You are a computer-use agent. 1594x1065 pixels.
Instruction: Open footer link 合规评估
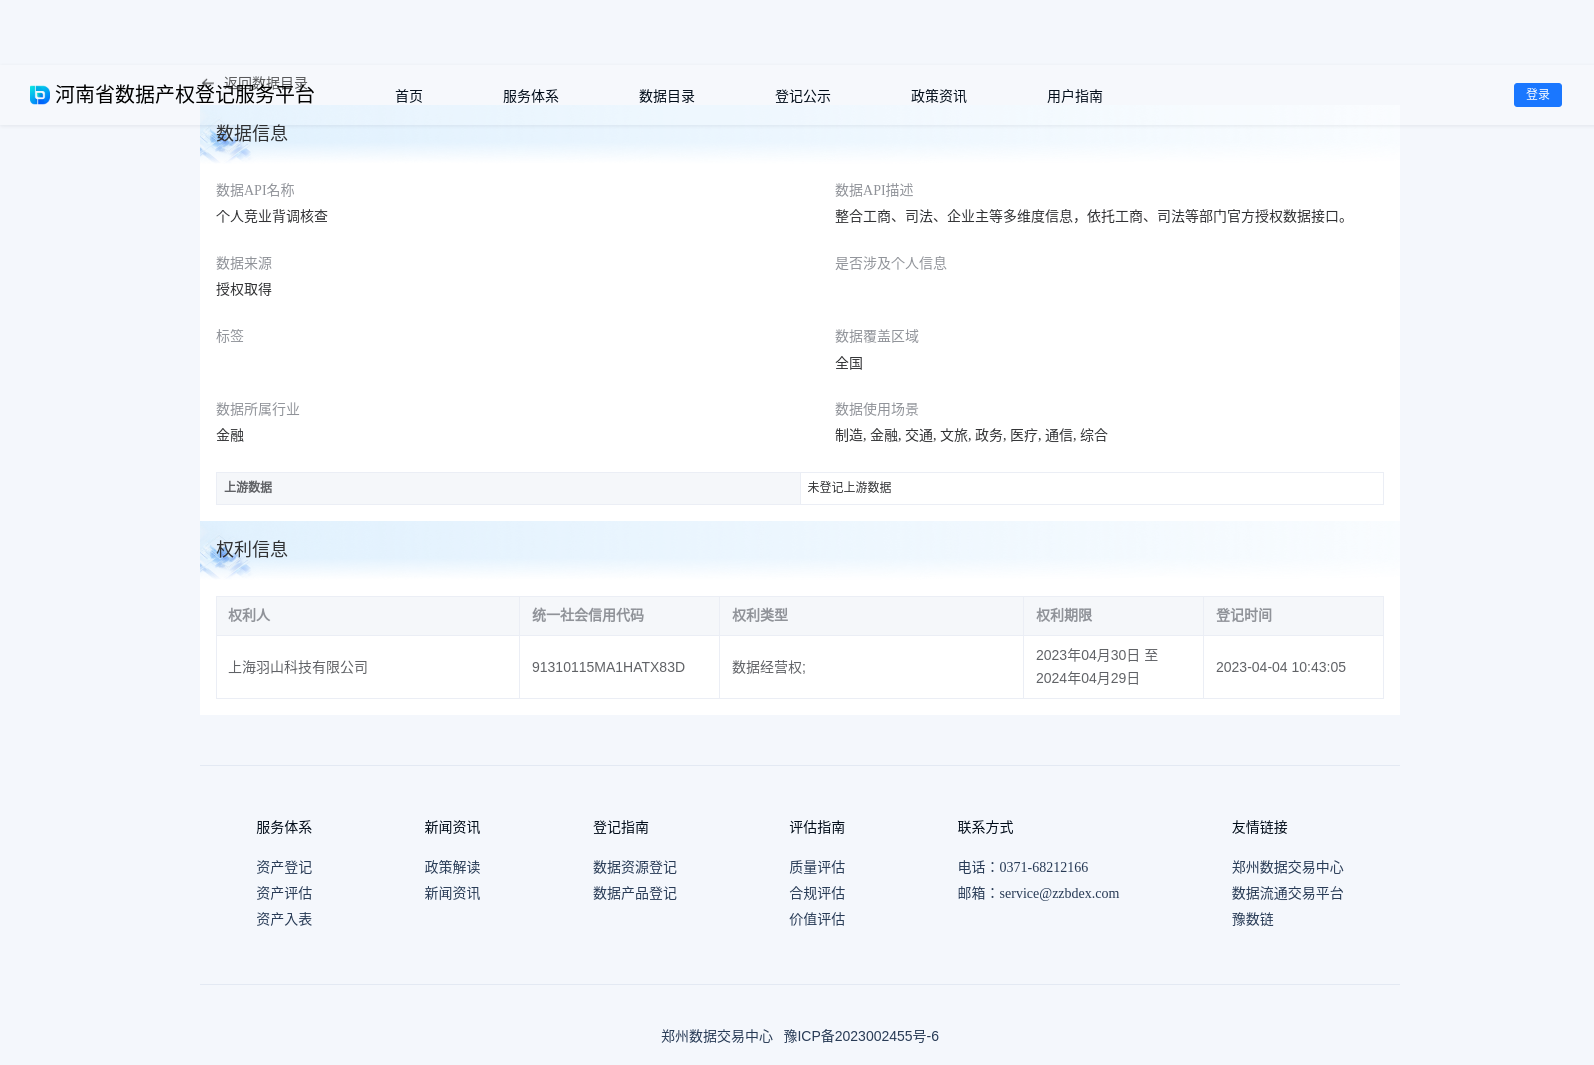tap(817, 893)
